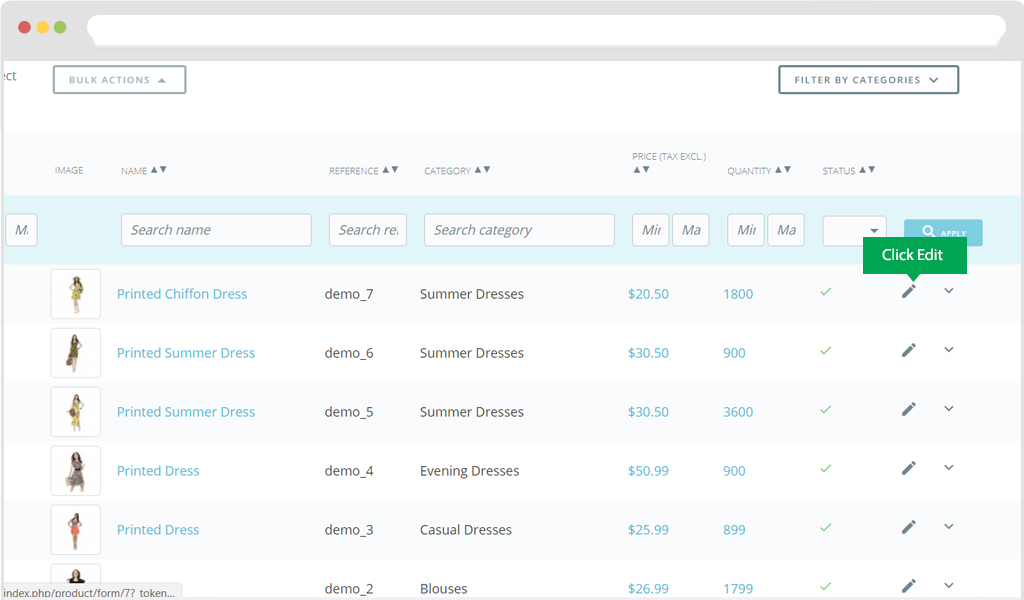The image size is (1024, 600).
Task: Click quantity 1800 of demo_7
Action: click(738, 294)
